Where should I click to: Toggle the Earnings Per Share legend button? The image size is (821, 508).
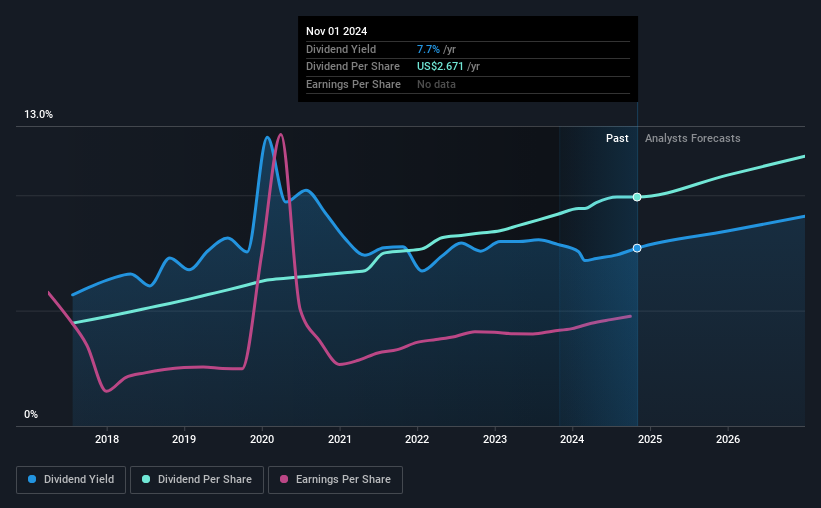pos(335,480)
